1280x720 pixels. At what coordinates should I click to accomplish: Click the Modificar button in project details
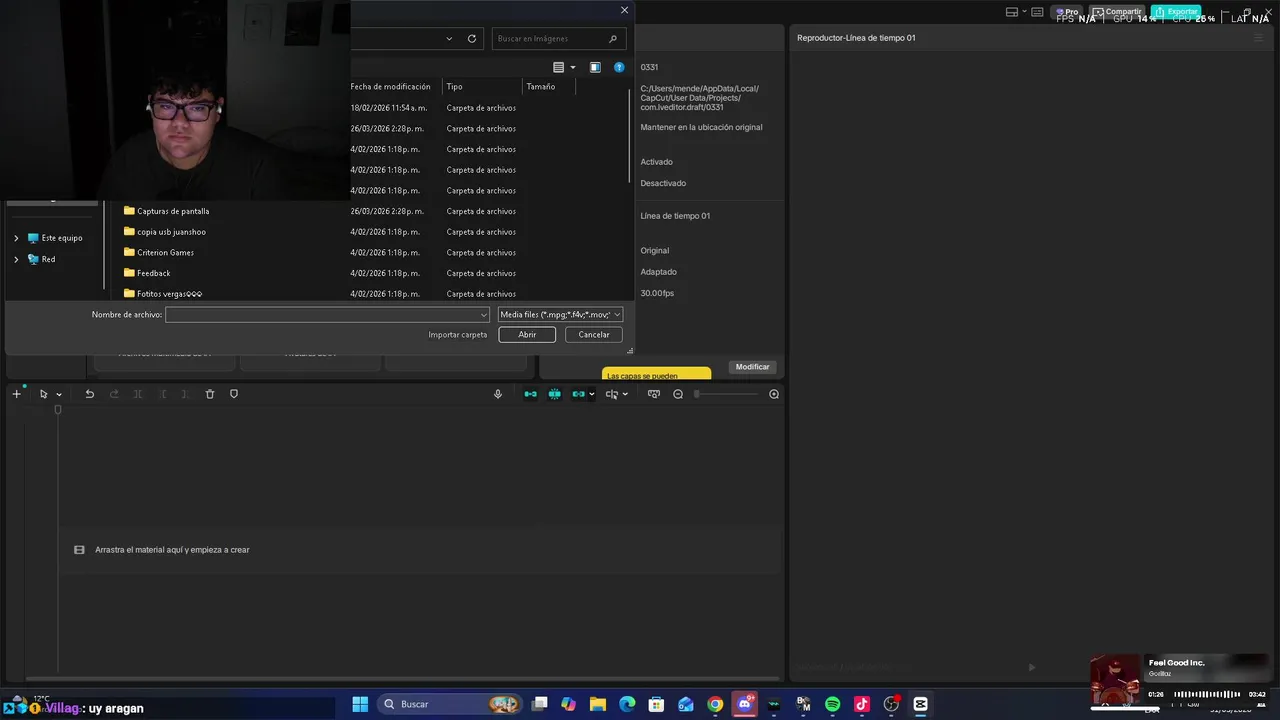click(x=752, y=367)
